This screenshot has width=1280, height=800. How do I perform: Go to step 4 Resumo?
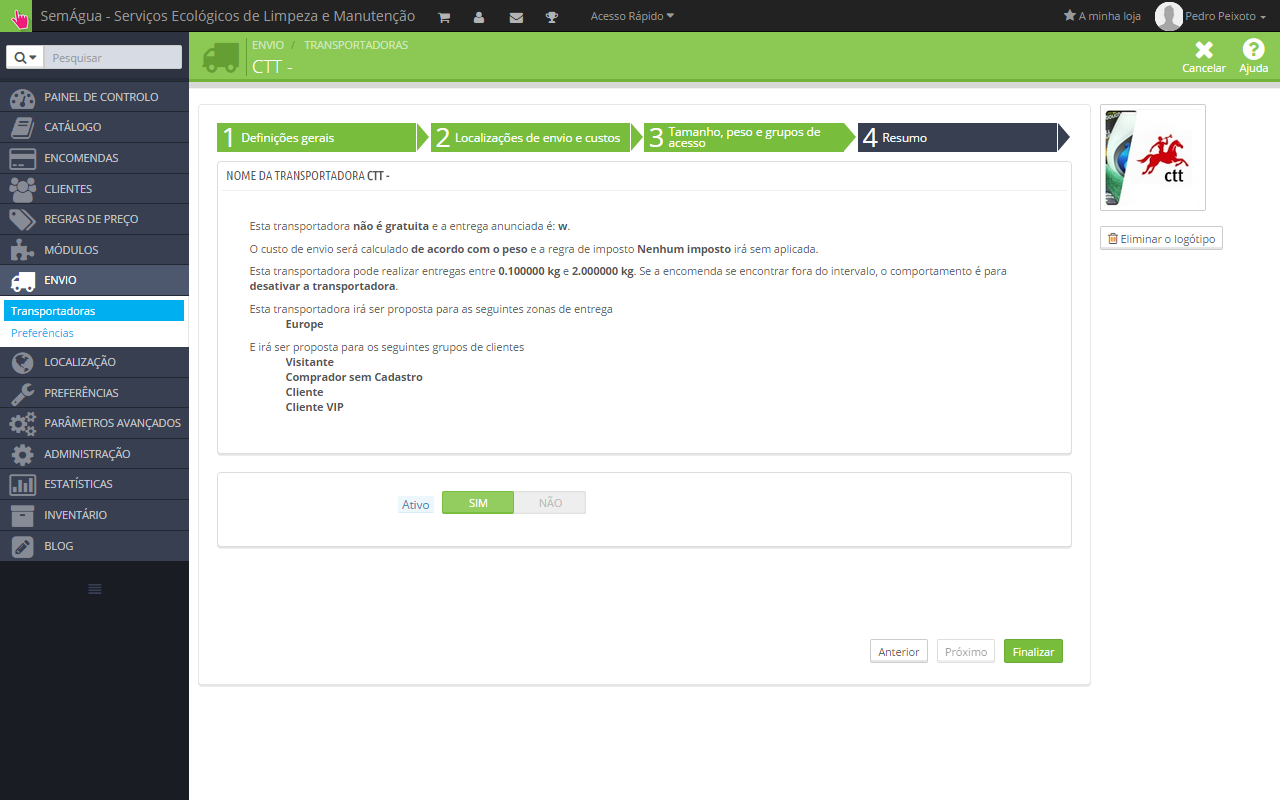click(x=957, y=138)
